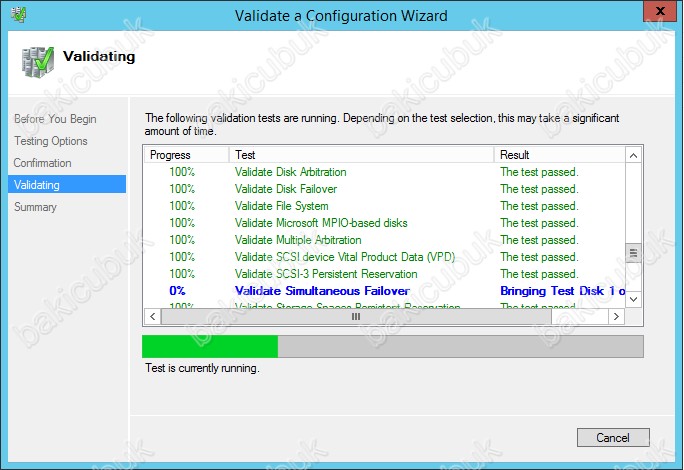Click the server validation checkmark icon
The width and height of the screenshot is (684, 470).
pos(38,62)
